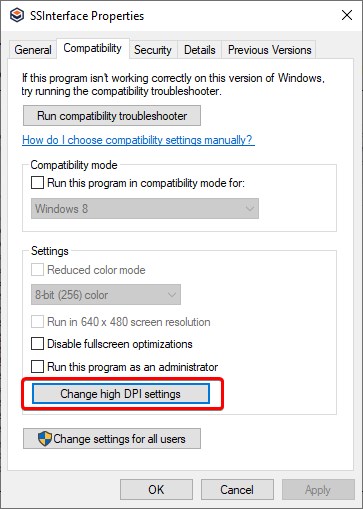Select the Compatibility tab
The width and height of the screenshot is (363, 509).
point(93,48)
